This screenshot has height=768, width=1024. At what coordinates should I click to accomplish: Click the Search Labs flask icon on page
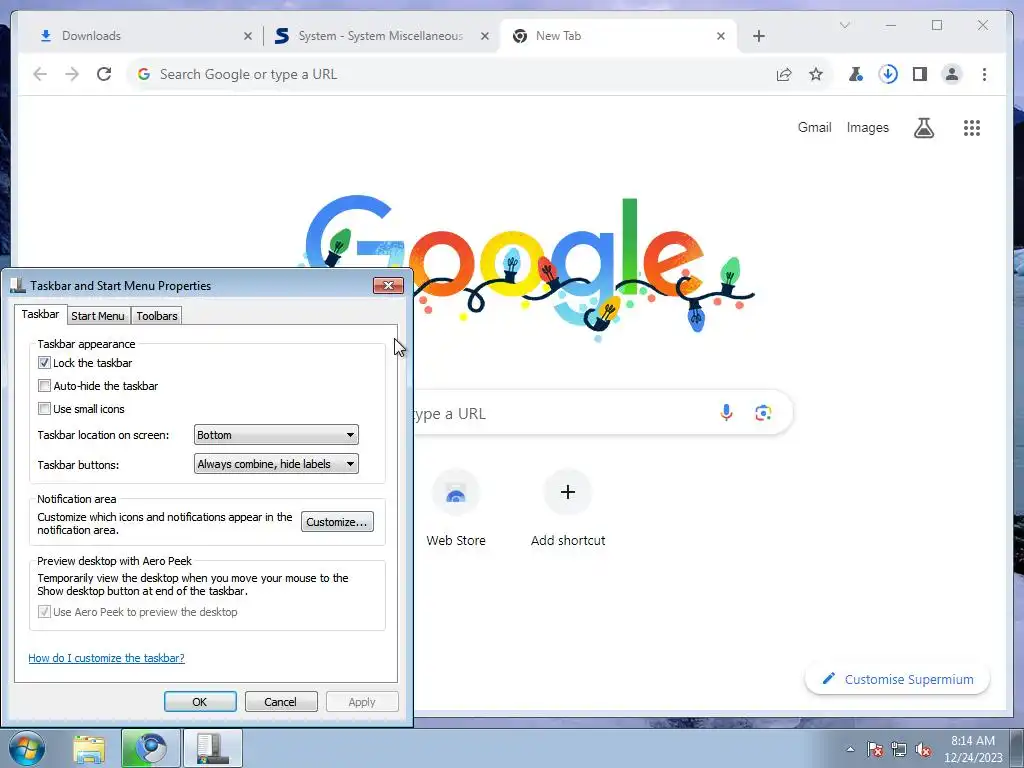[x=923, y=127]
